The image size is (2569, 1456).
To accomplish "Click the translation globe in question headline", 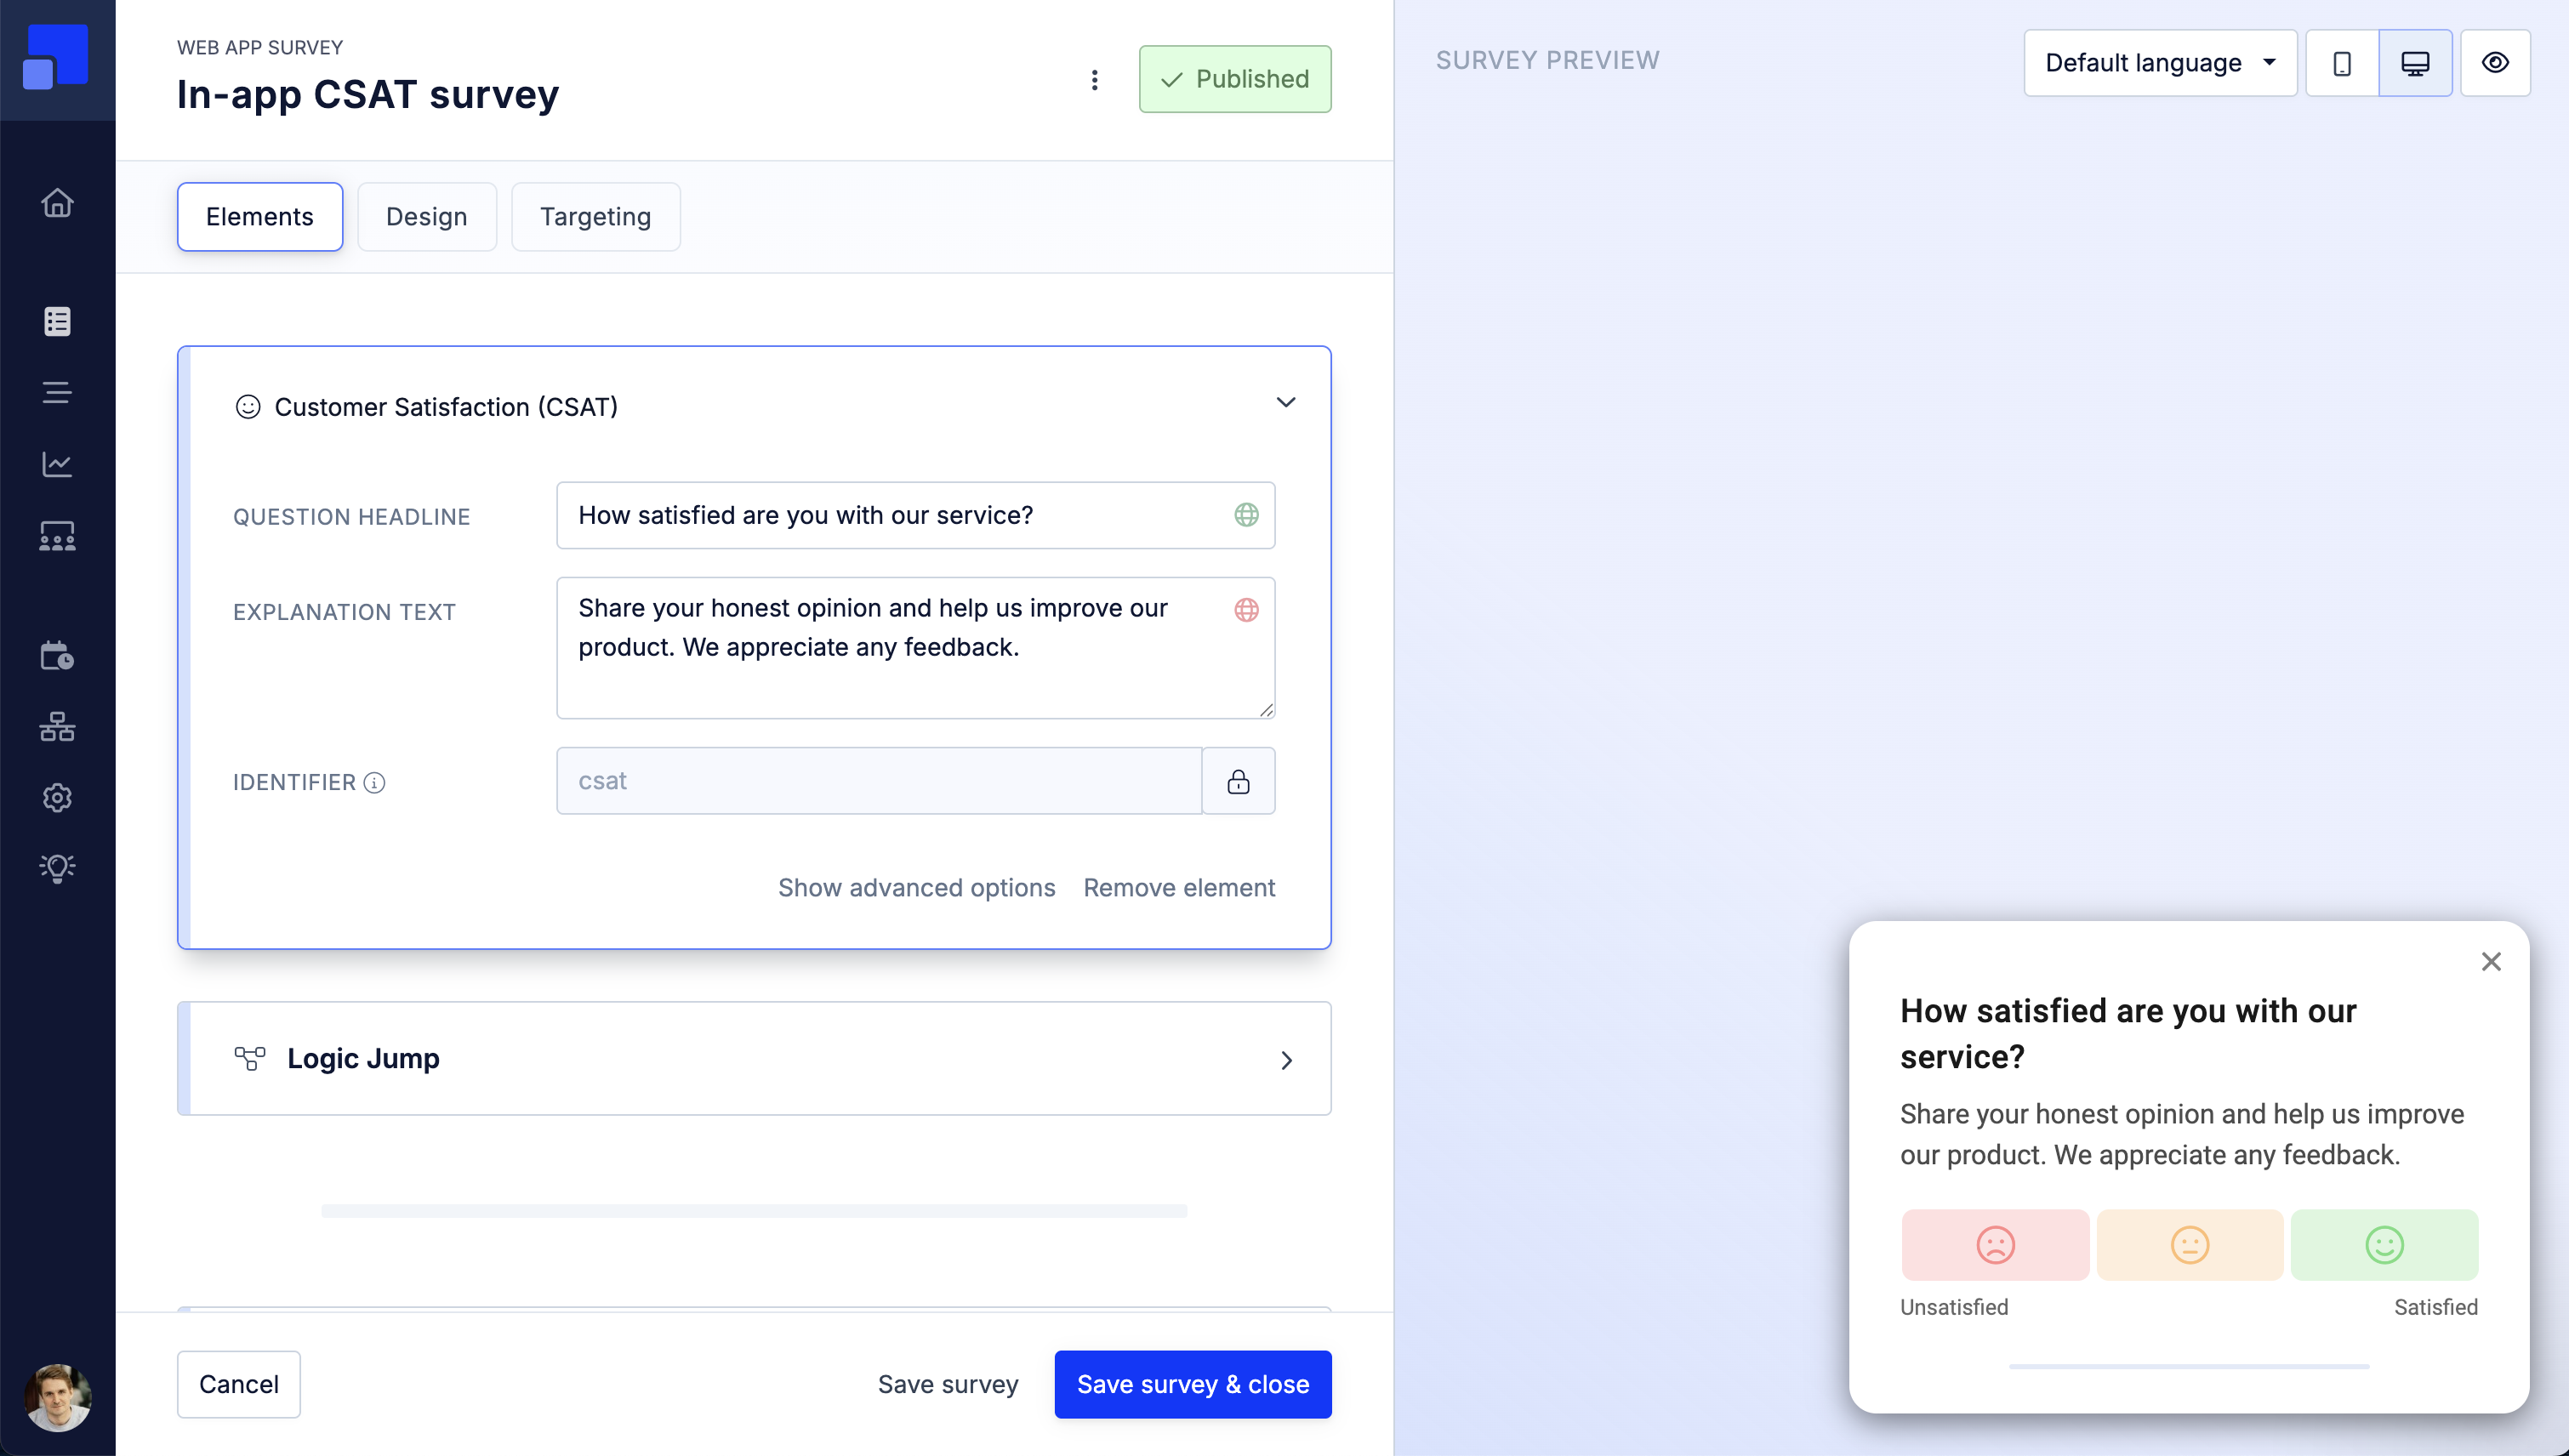I will click(x=1246, y=515).
